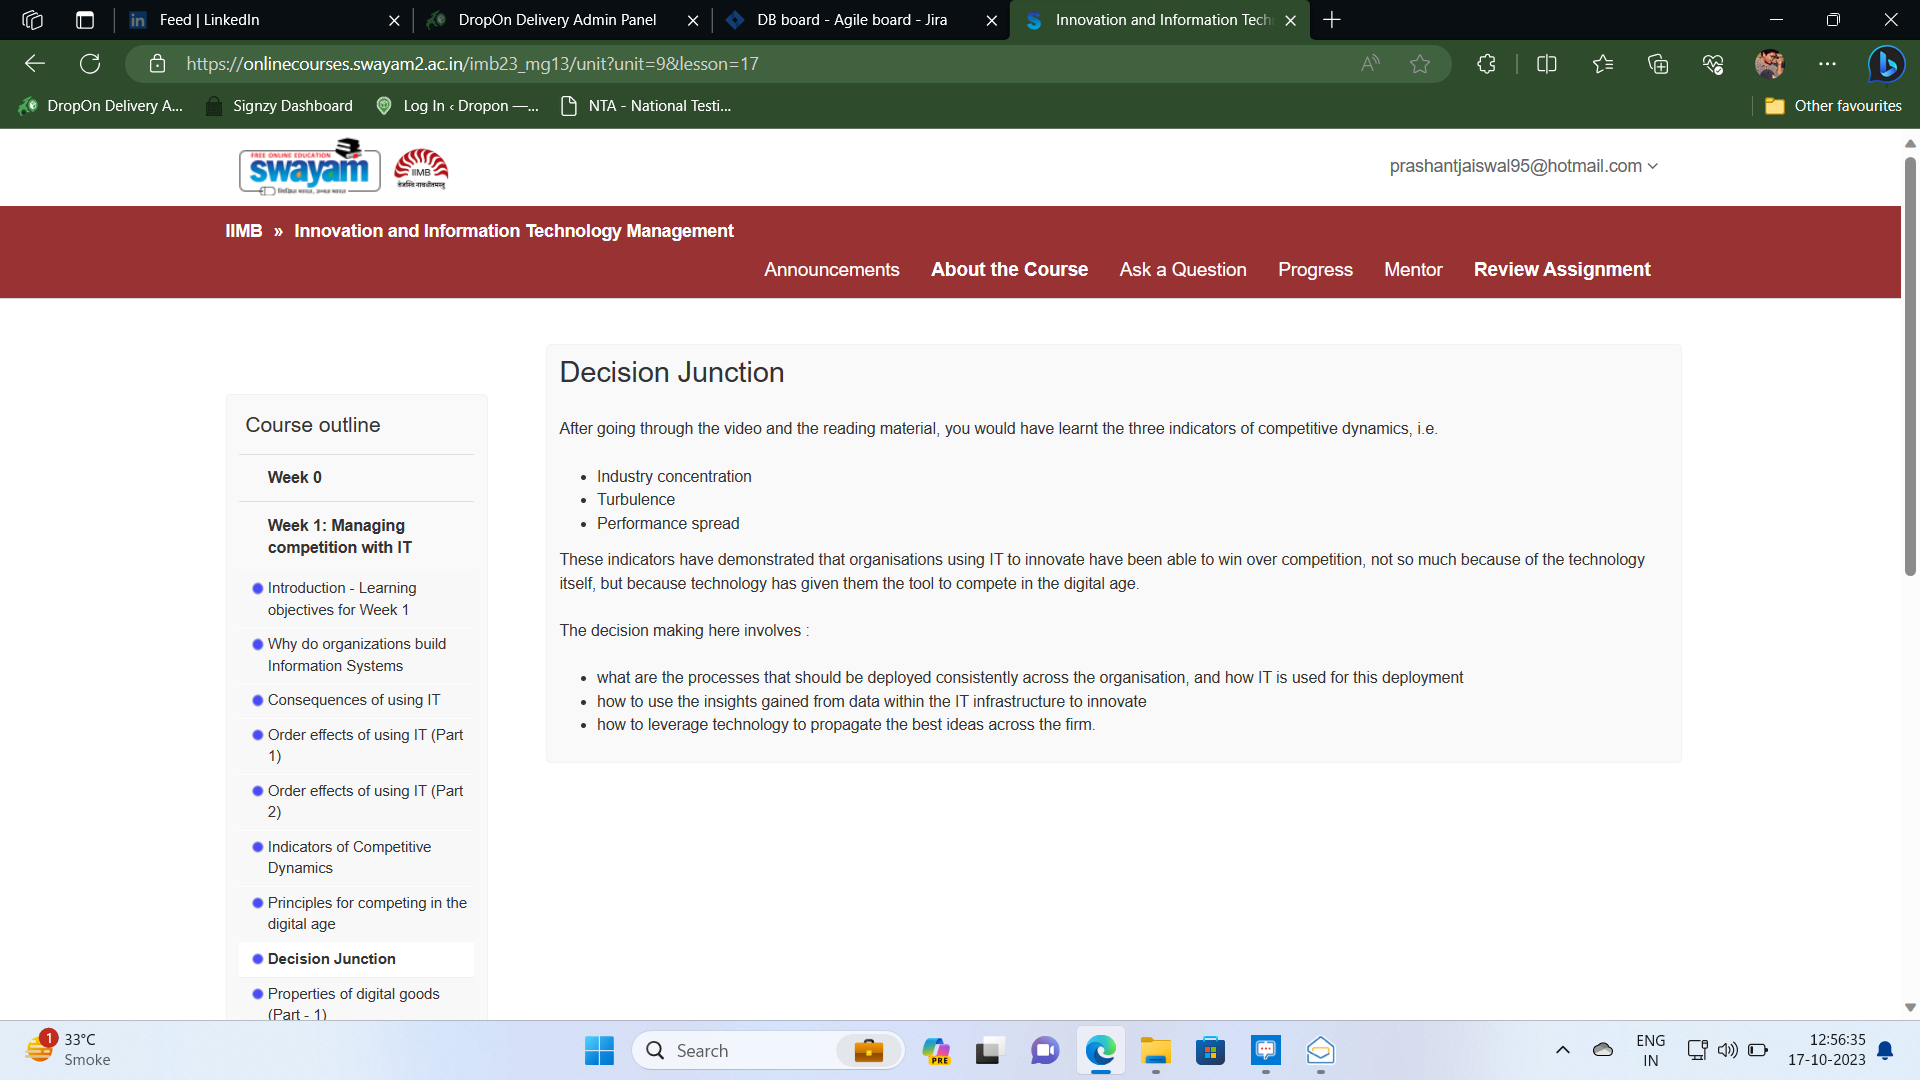Open tab actions menu icon
This screenshot has width=1920, height=1080.
pos(85,20)
